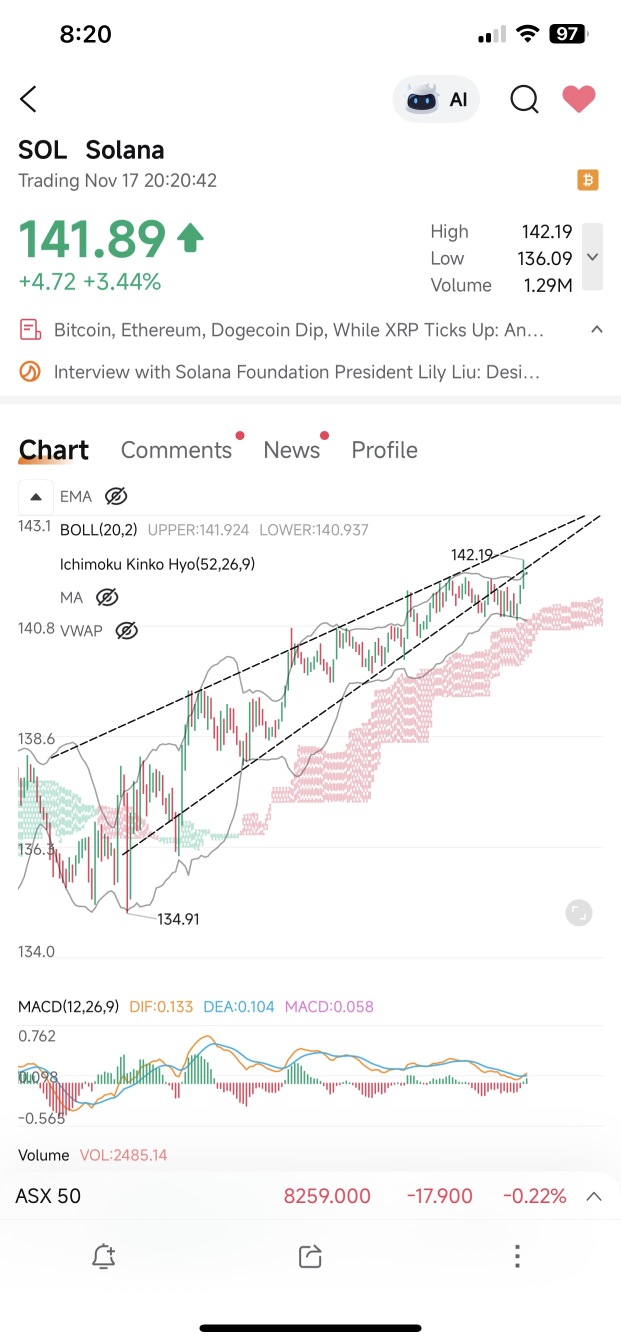Screen dimensions: 621x1344
Task: Expand the ASX 50 index ticker bar
Action: [x=310, y=1196]
